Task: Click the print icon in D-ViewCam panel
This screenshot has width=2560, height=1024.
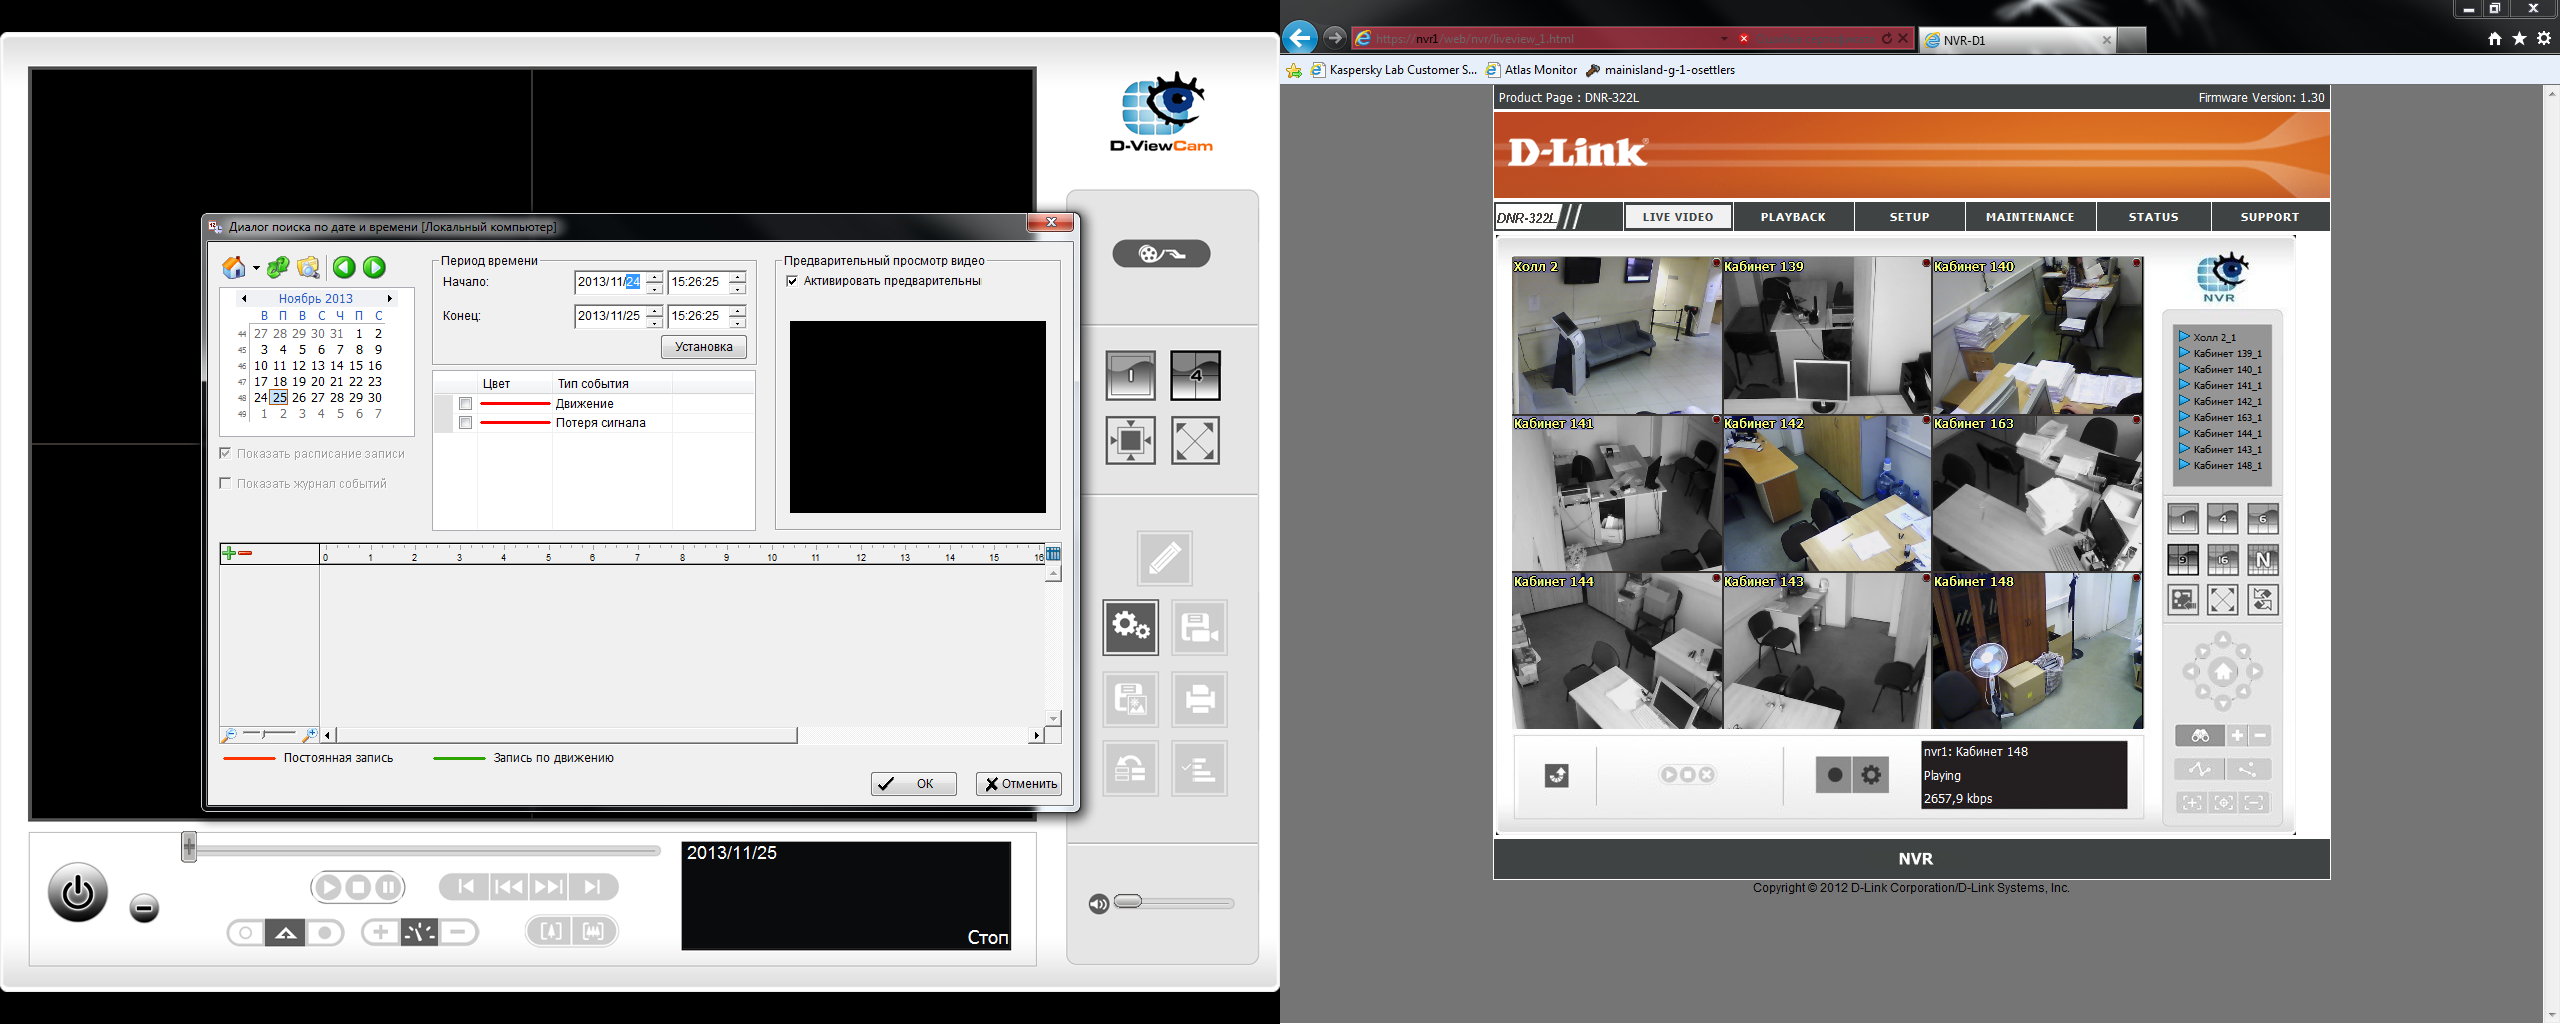Action: coord(1199,698)
